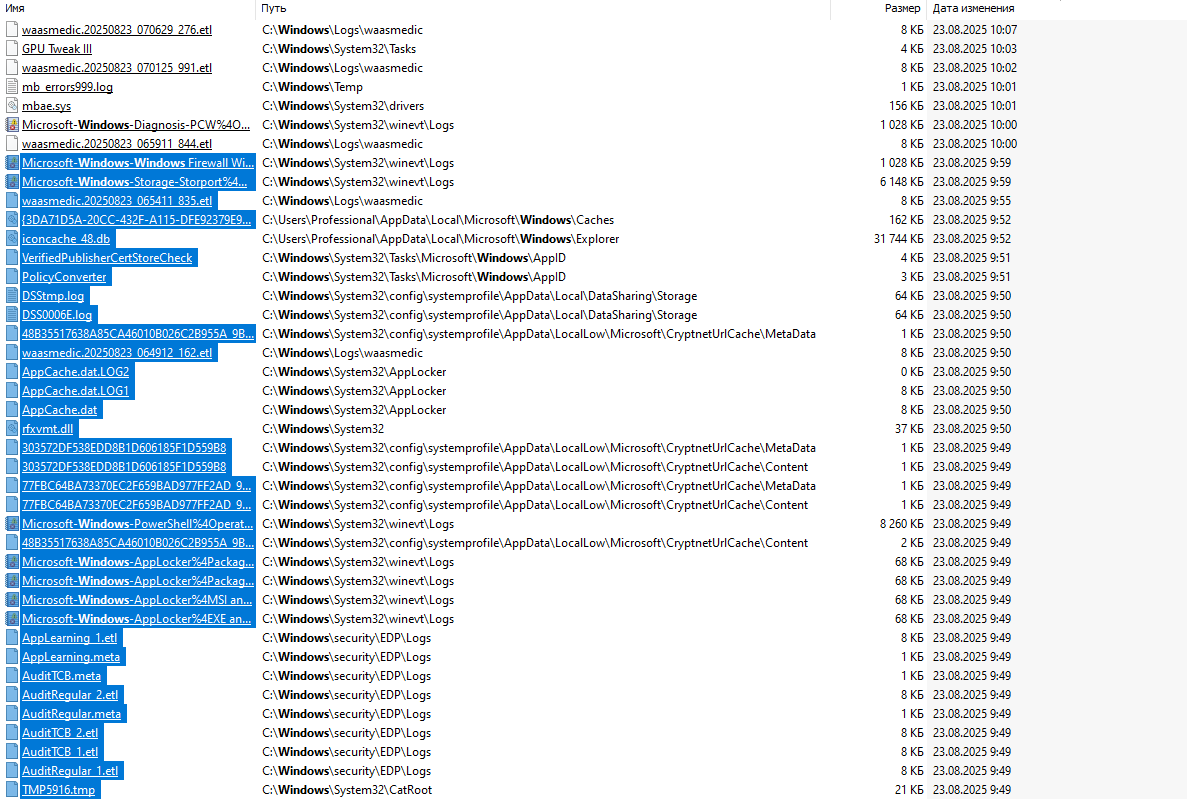Image resolution: width=1187 pixels, height=799 pixels.
Task: Click the Windows Firewall event log icon
Action: click(x=11, y=163)
